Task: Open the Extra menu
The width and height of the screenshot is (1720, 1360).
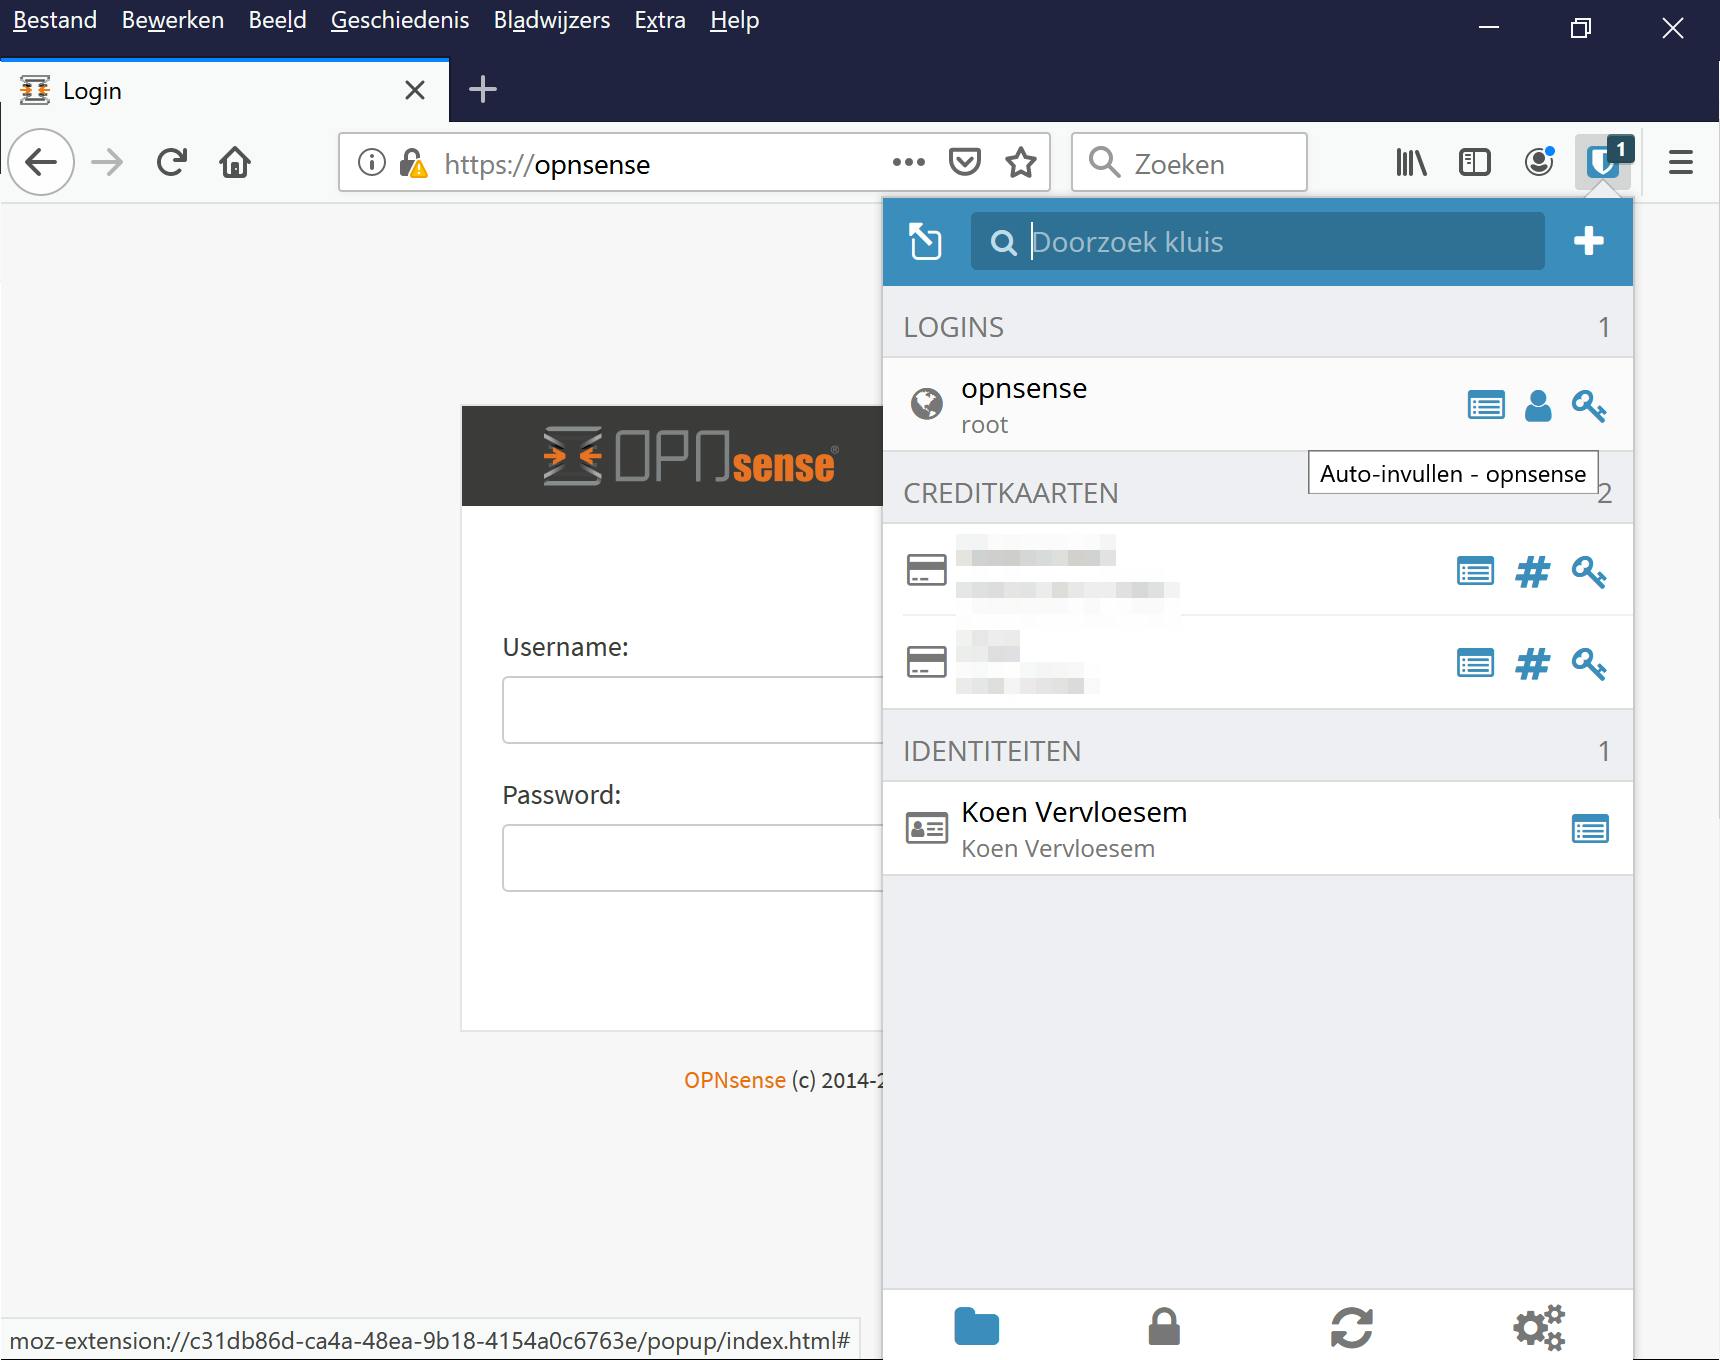Action: pyautogui.click(x=660, y=20)
